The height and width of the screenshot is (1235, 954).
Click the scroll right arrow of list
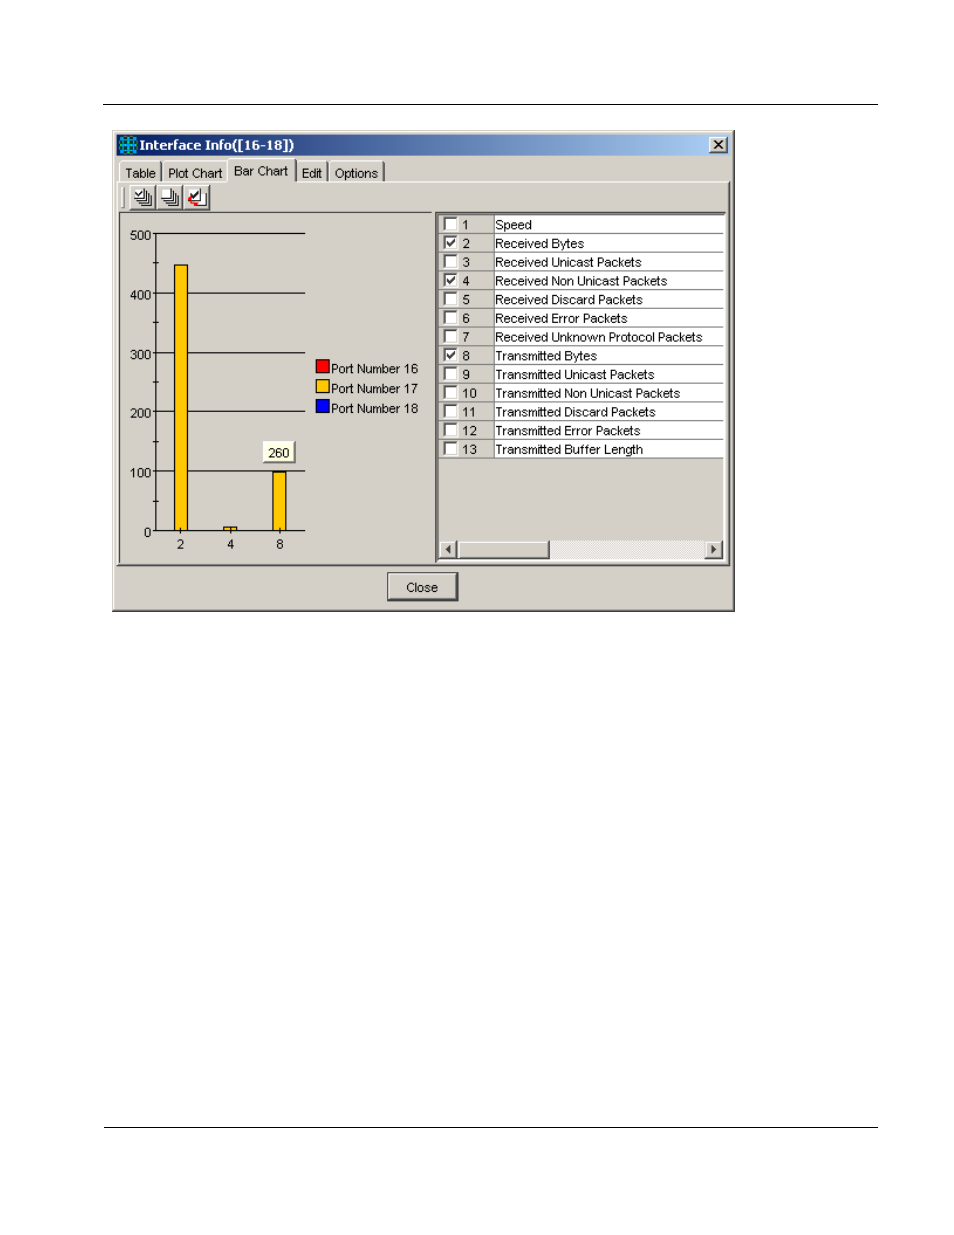(714, 550)
